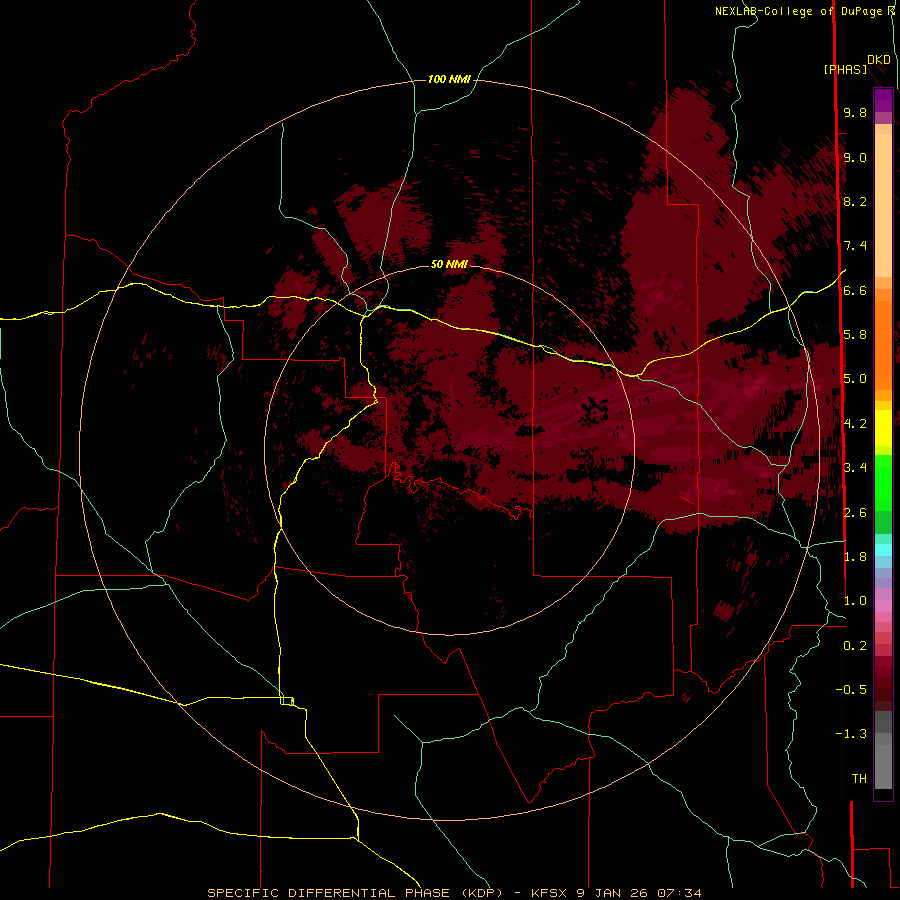Click the bright green band of the color bar
Viewport: 900px width, 900px height.
883,483
